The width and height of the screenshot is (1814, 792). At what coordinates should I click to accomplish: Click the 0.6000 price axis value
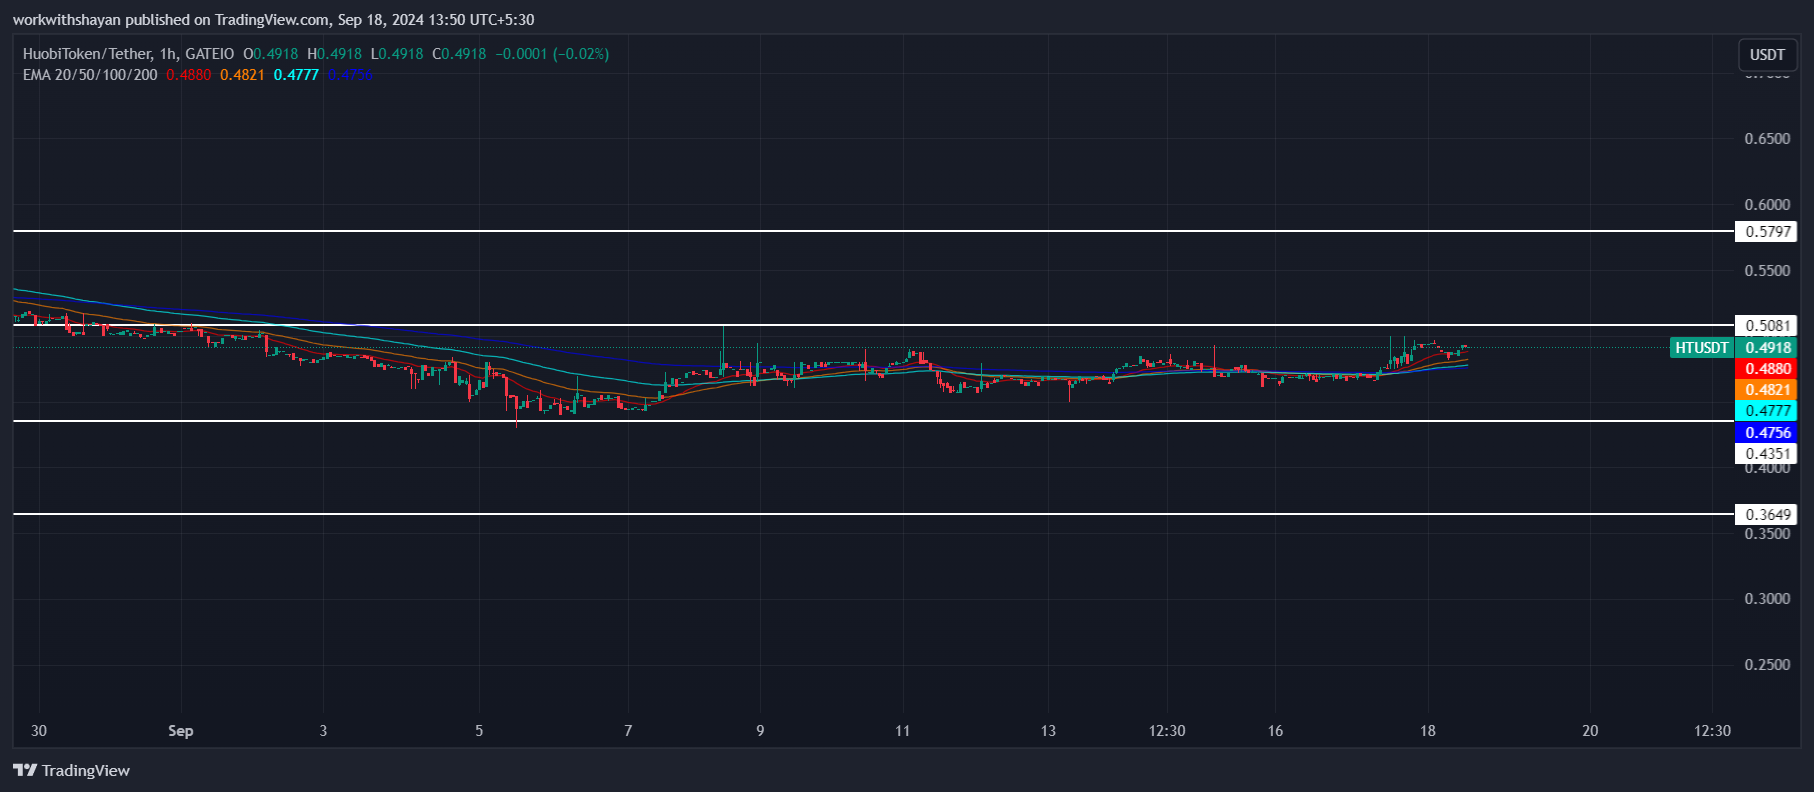point(1767,205)
